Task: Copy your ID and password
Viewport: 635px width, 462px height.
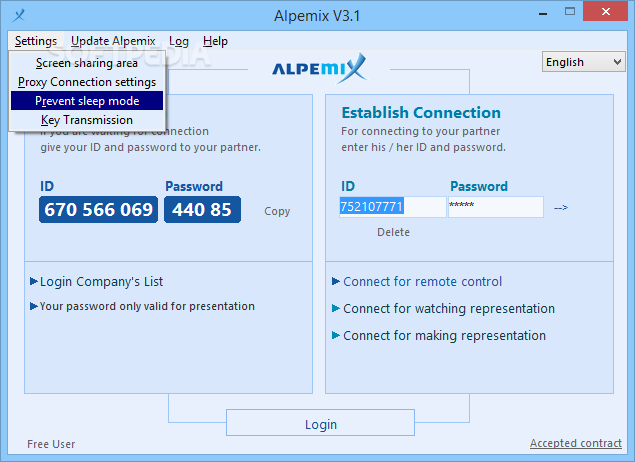Action: tap(277, 211)
